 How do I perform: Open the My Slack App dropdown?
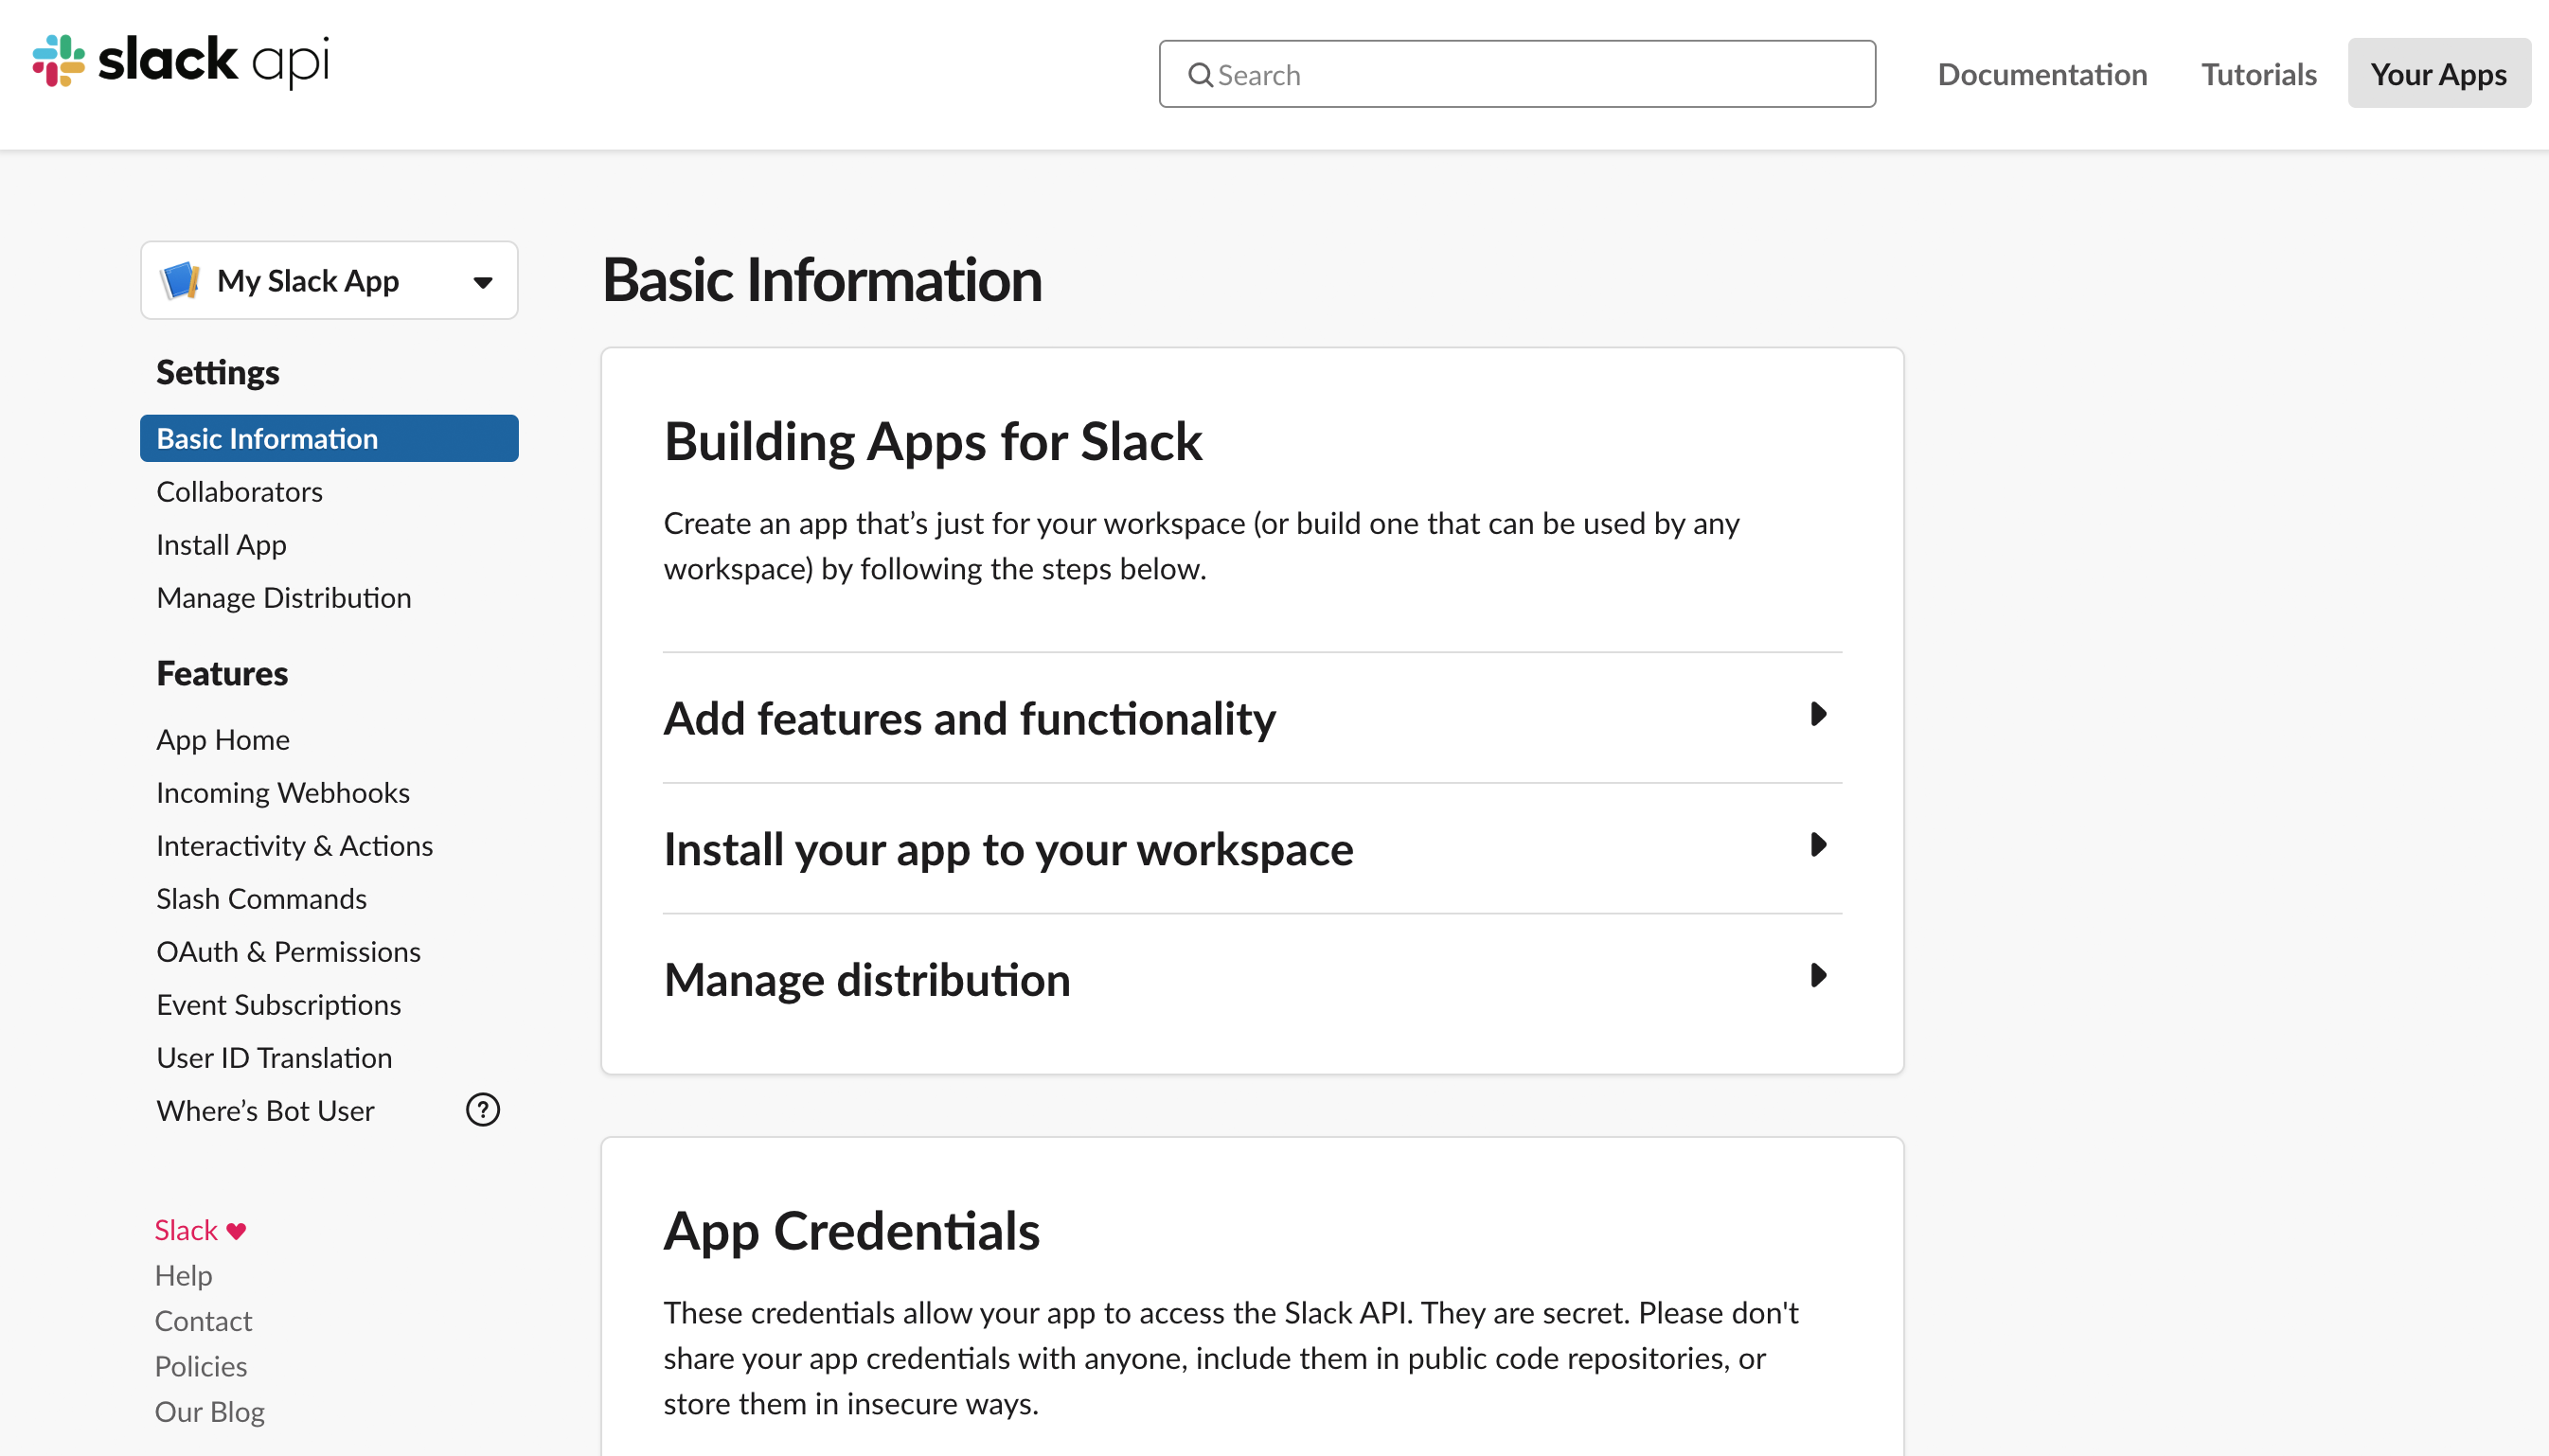(483, 281)
